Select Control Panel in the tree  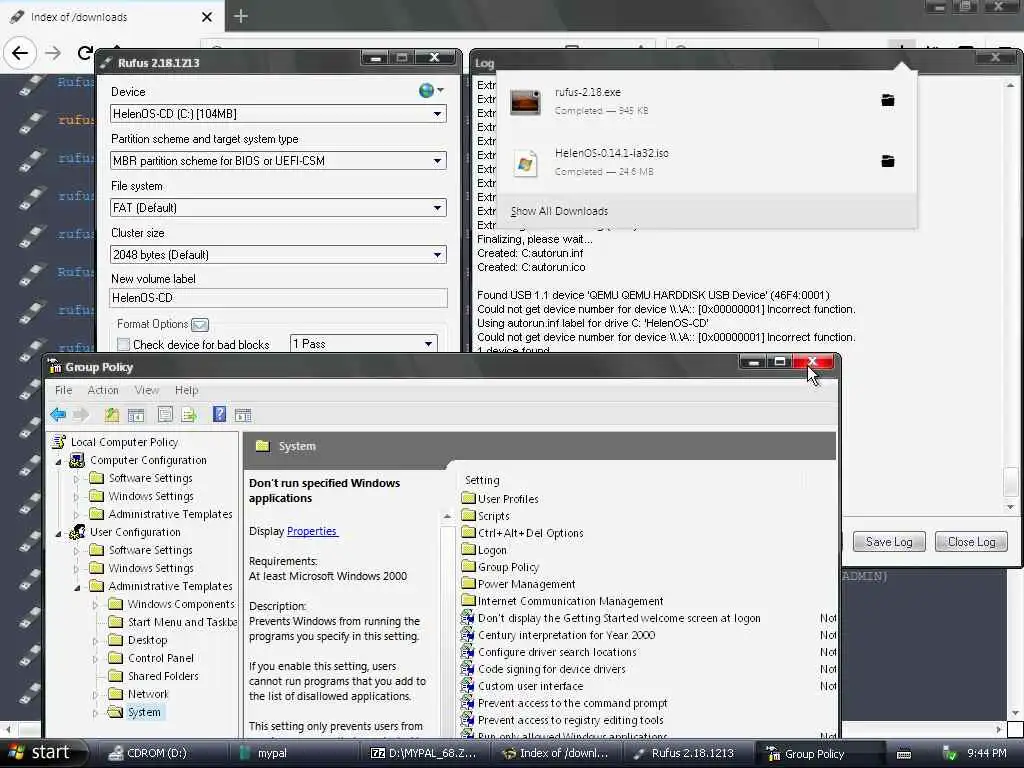click(161, 658)
